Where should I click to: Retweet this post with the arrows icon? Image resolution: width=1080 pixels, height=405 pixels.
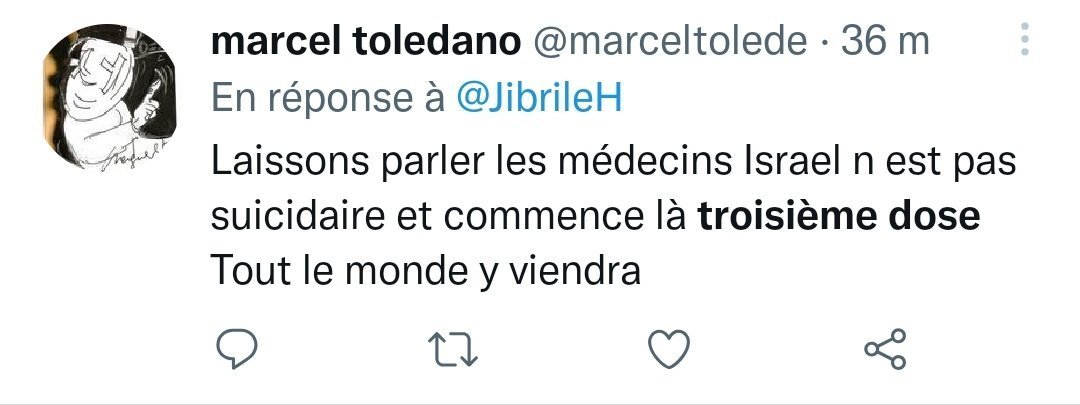pyautogui.click(x=453, y=349)
